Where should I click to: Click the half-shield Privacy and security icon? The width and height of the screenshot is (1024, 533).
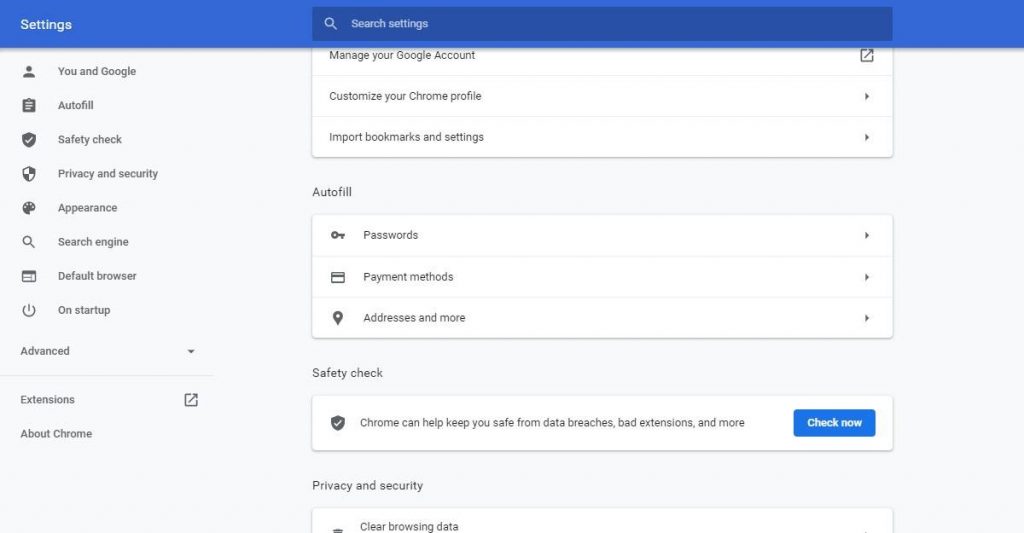point(29,174)
